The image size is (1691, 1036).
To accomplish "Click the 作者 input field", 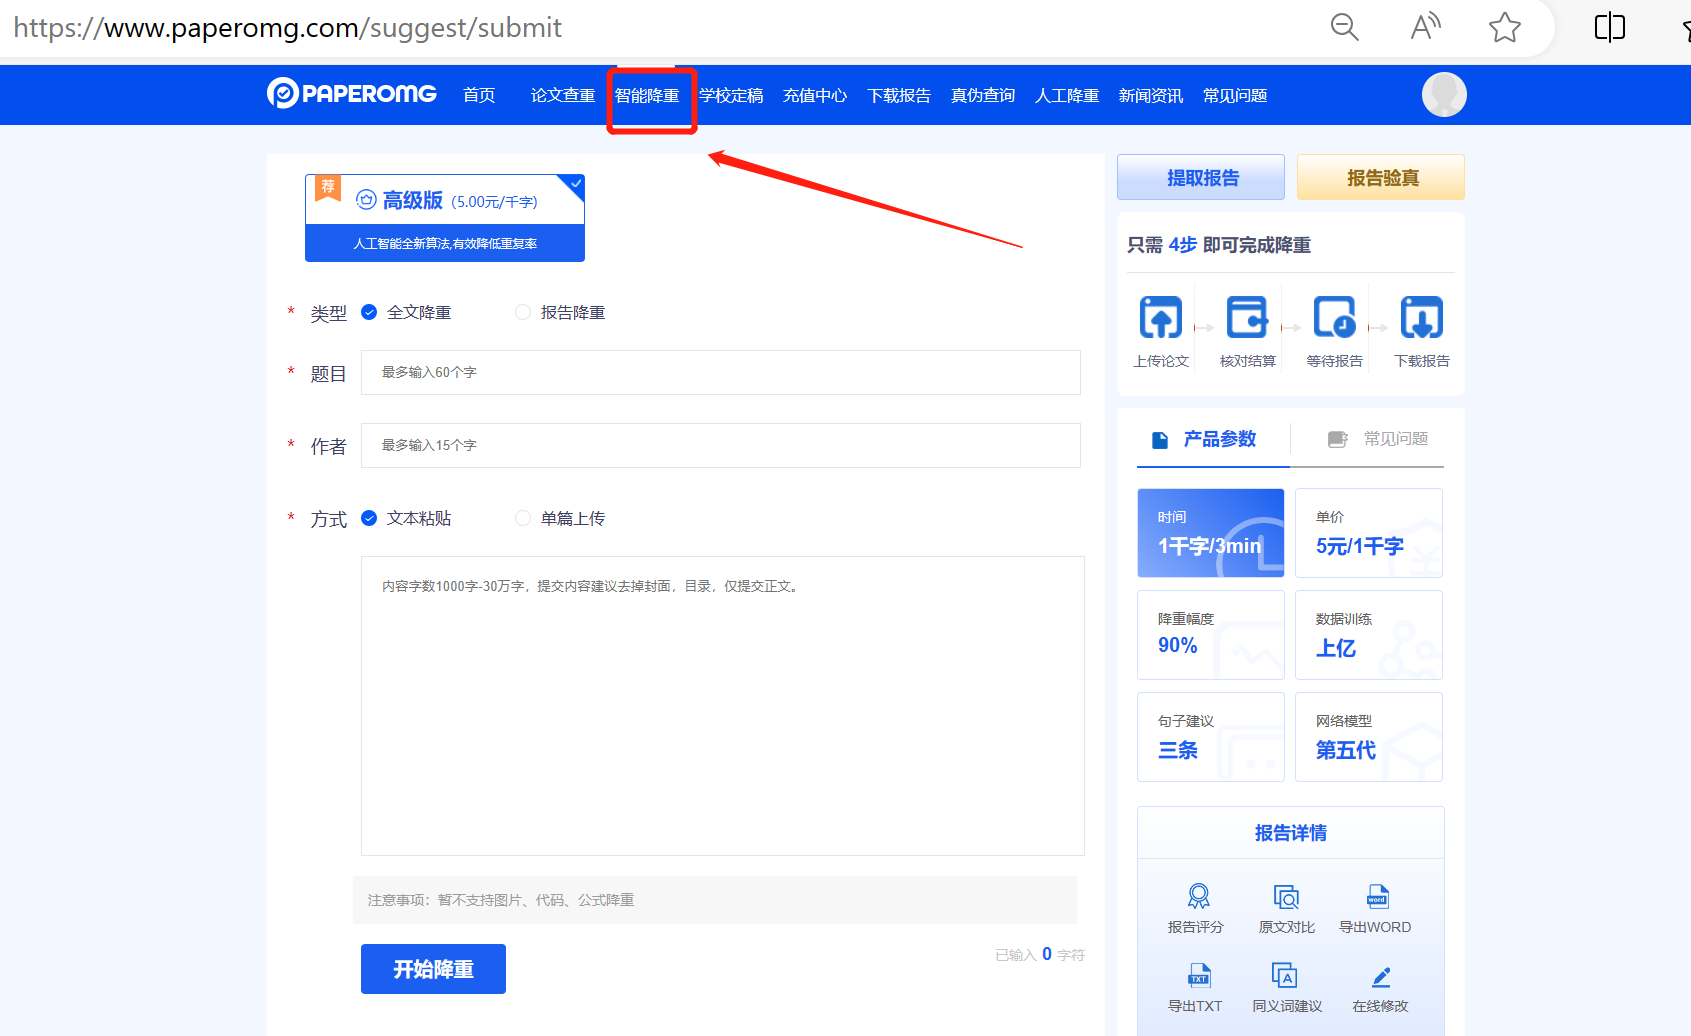I will point(721,445).
